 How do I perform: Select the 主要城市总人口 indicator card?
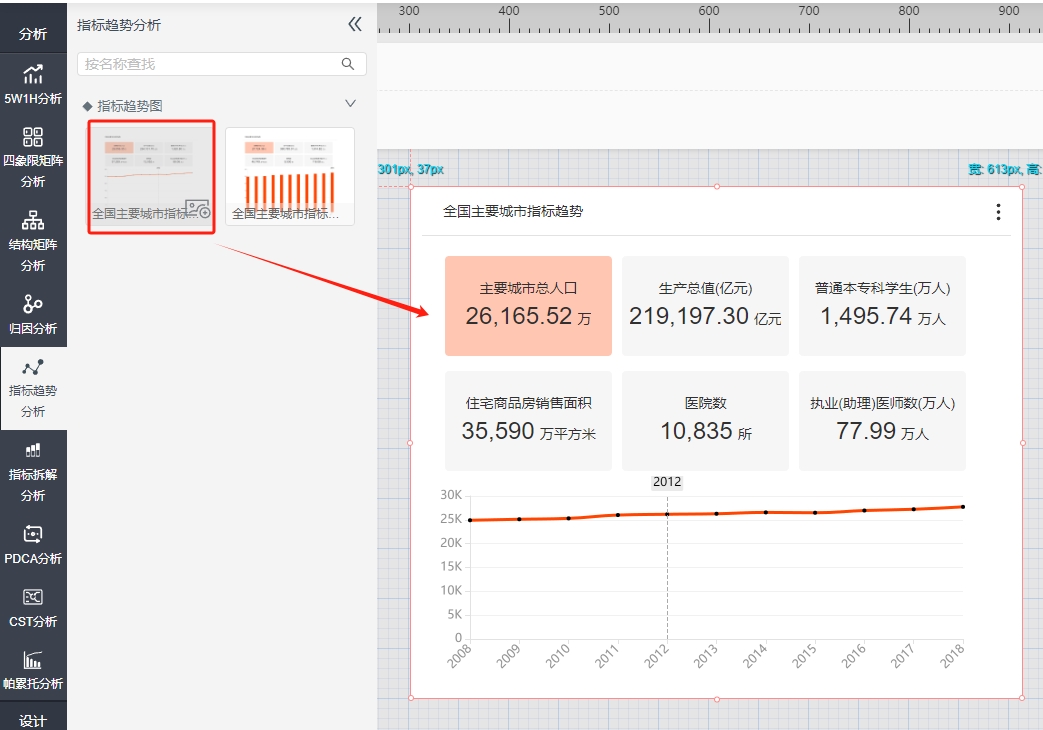(528, 306)
